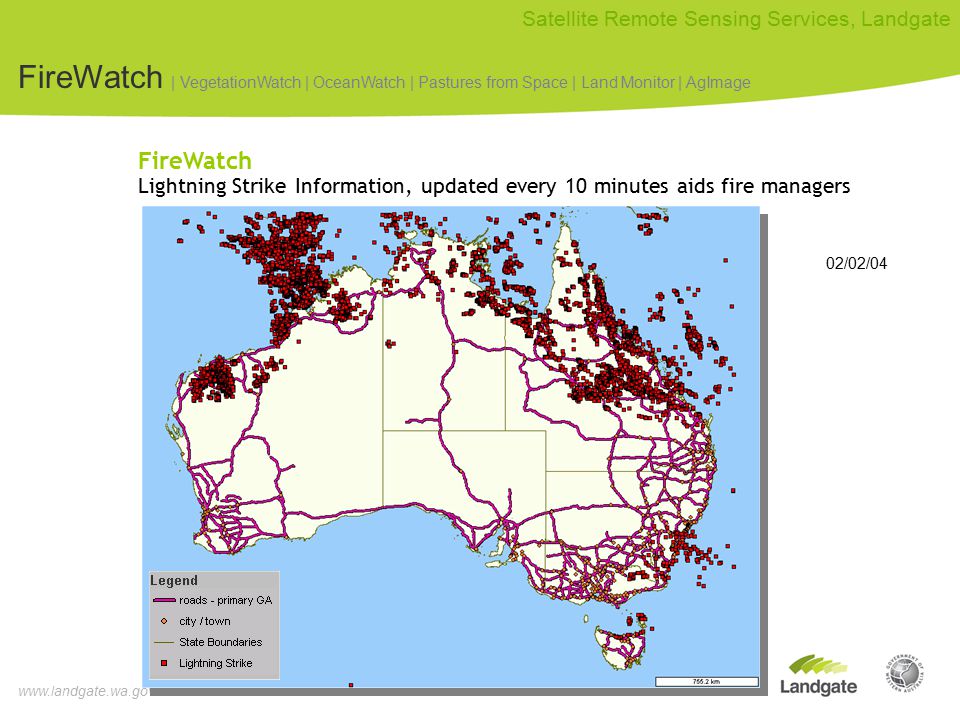Viewport: 960px width, 720px height.
Task: Click 'Lightning Strike' legend label
Action: 216,663
